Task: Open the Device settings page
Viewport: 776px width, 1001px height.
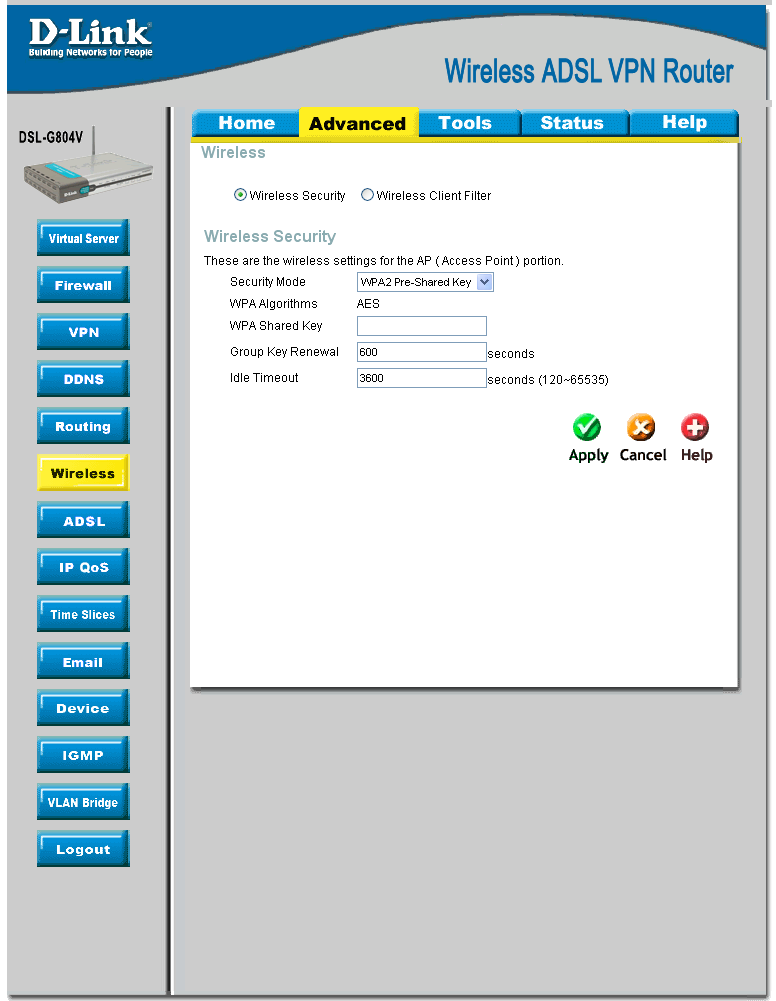Action: click(x=84, y=708)
